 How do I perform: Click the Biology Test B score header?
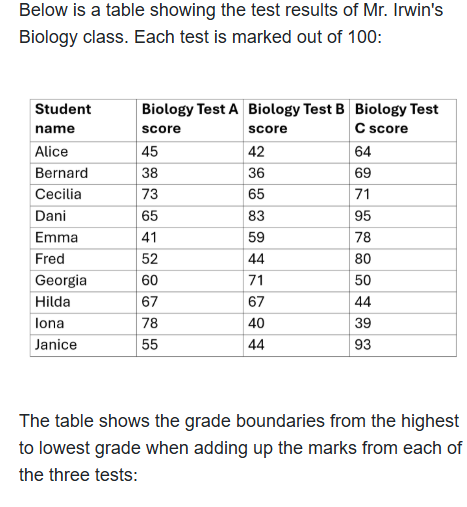pos(296,120)
